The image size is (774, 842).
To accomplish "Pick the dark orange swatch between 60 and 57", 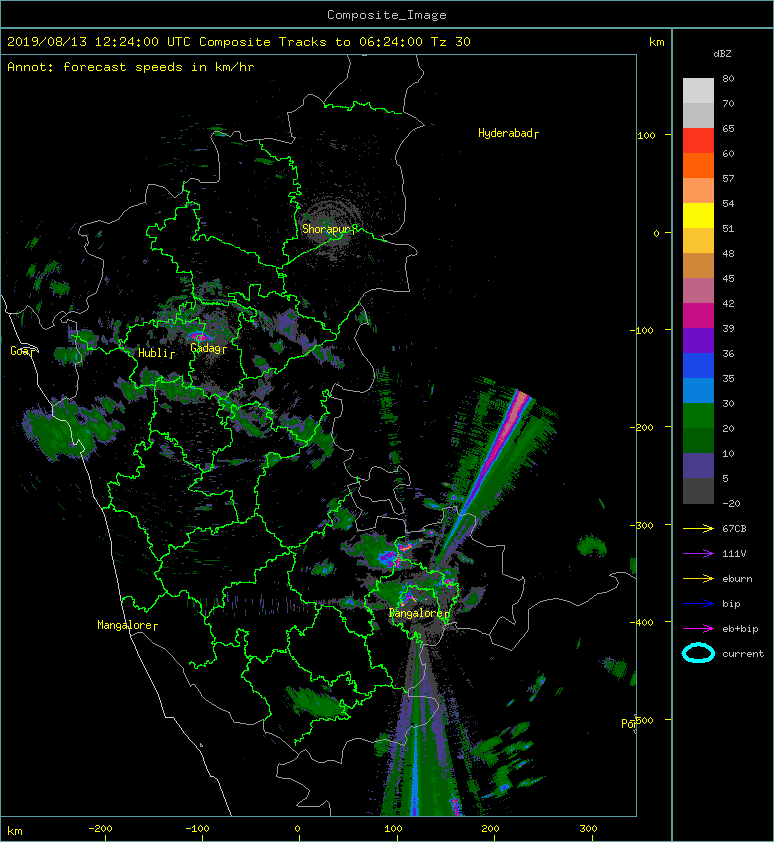I will (x=698, y=165).
